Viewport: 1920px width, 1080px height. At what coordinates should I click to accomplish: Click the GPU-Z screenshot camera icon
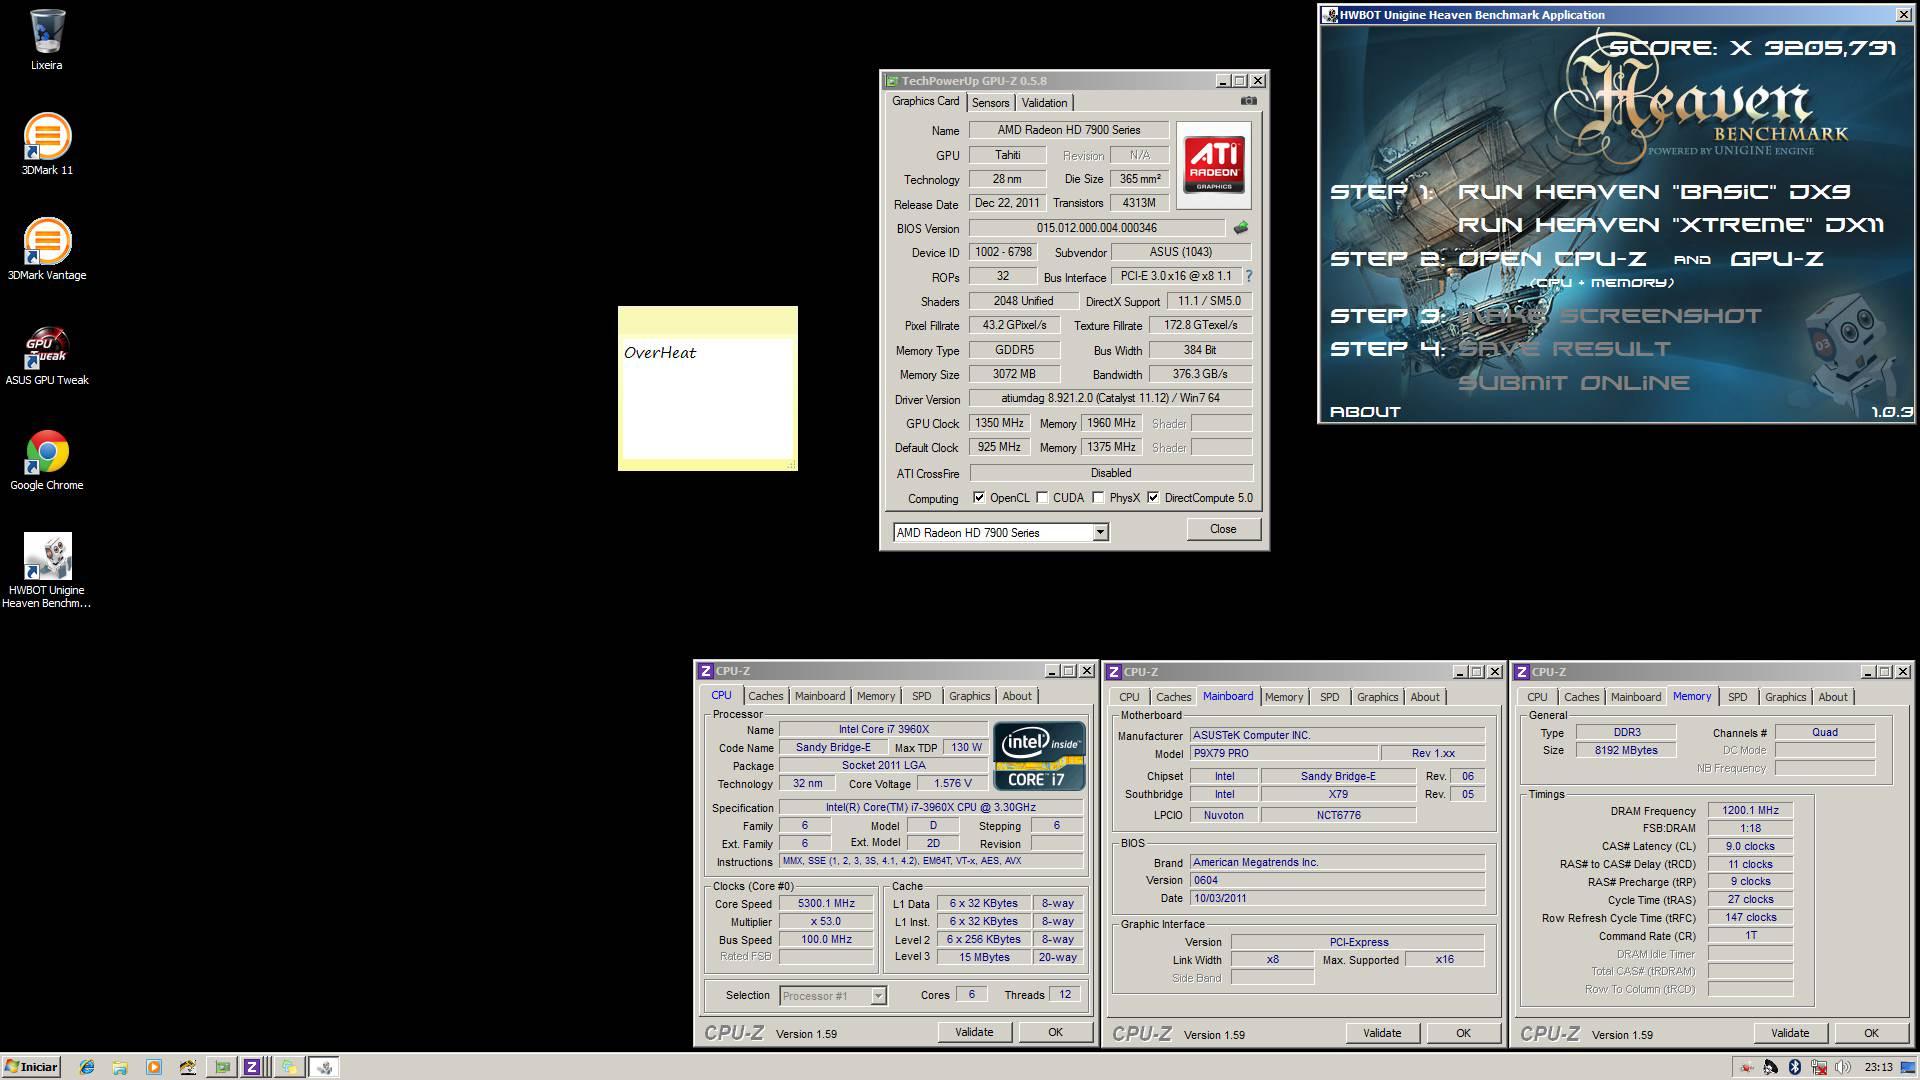(x=1249, y=101)
